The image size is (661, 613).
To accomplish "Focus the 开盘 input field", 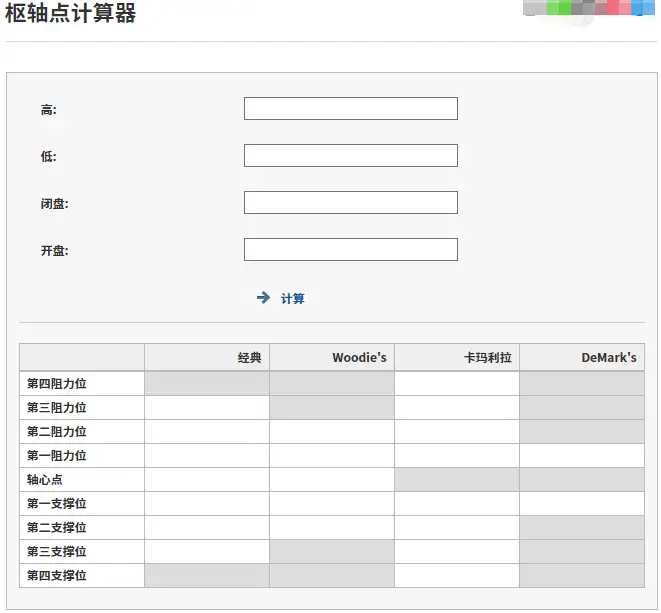I will pos(351,250).
